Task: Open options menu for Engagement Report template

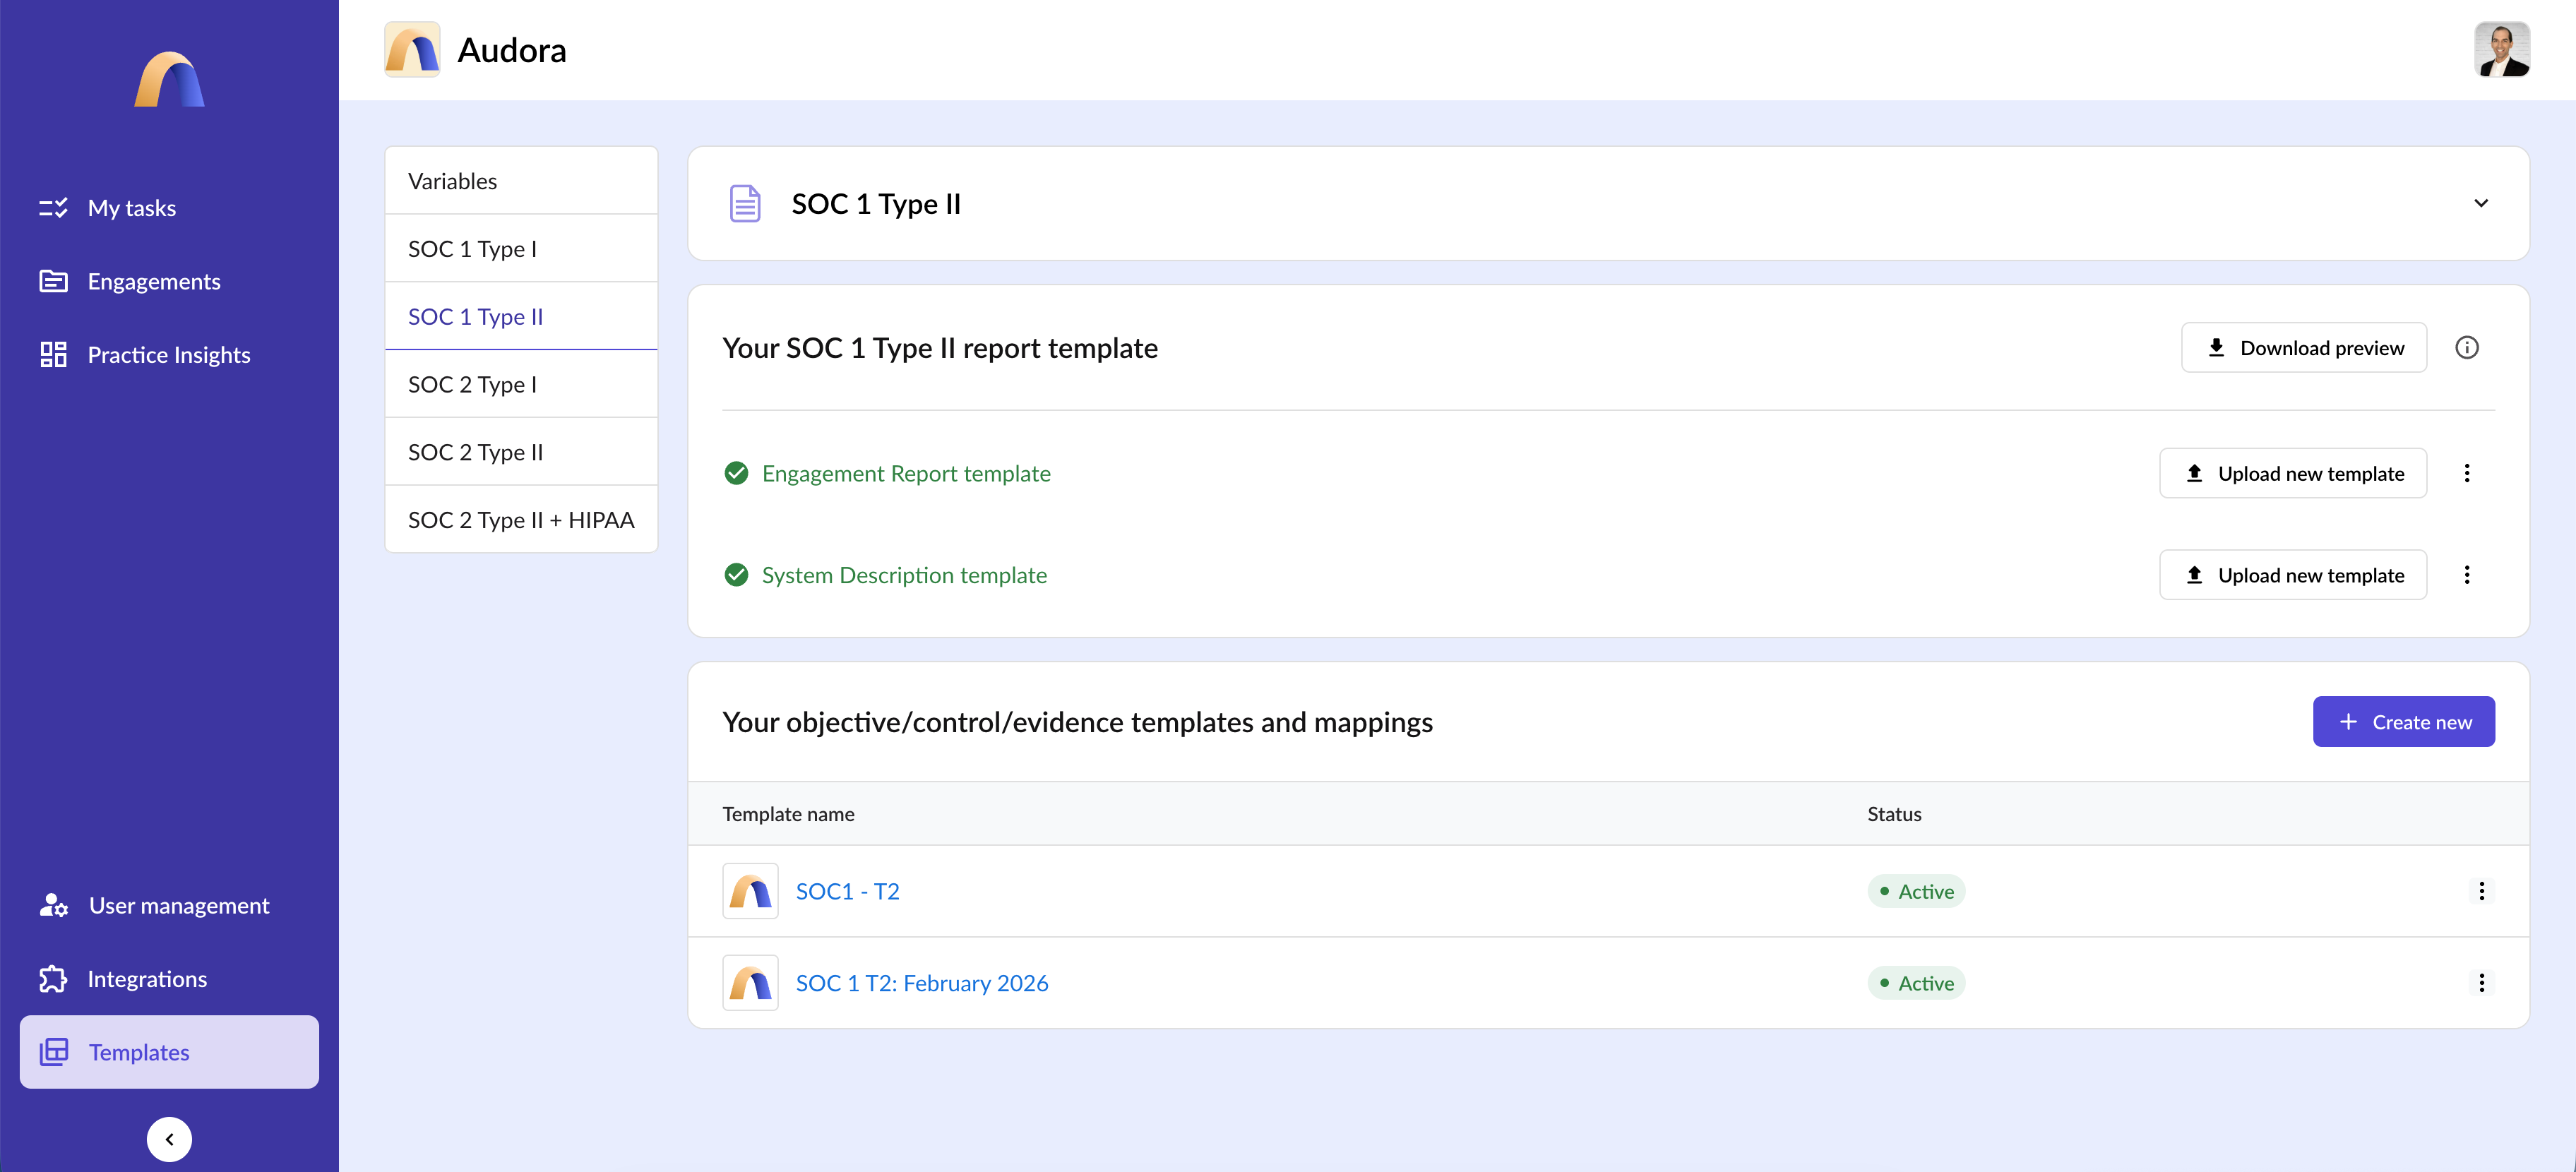Action: coord(2466,473)
